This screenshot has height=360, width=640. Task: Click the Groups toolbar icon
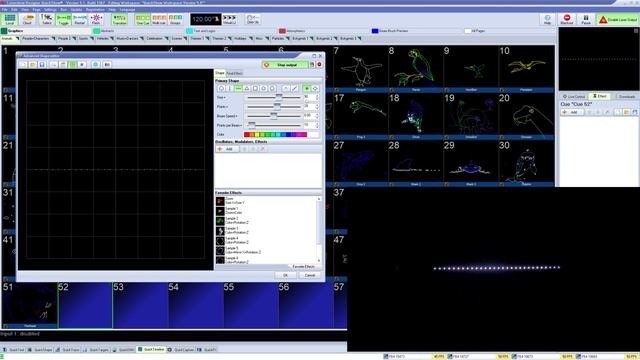[x=175, y=19]
